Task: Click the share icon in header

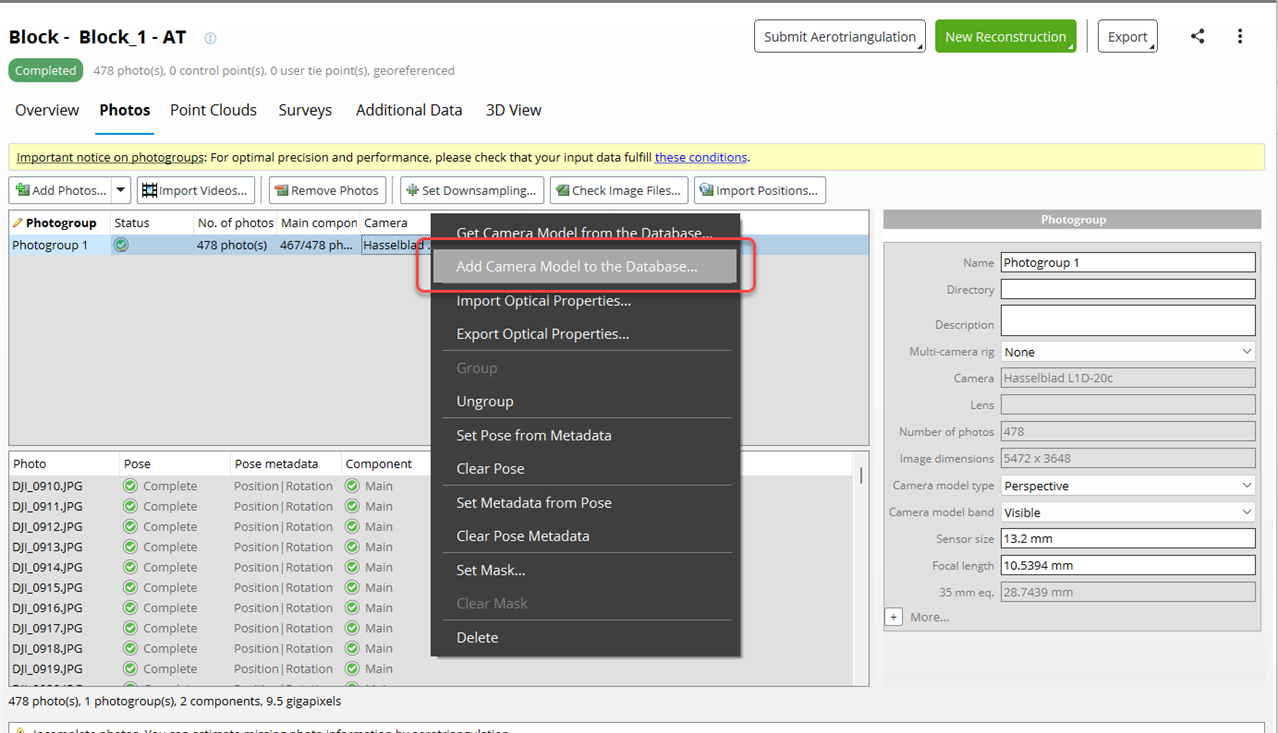Action: coord(1197,37)
